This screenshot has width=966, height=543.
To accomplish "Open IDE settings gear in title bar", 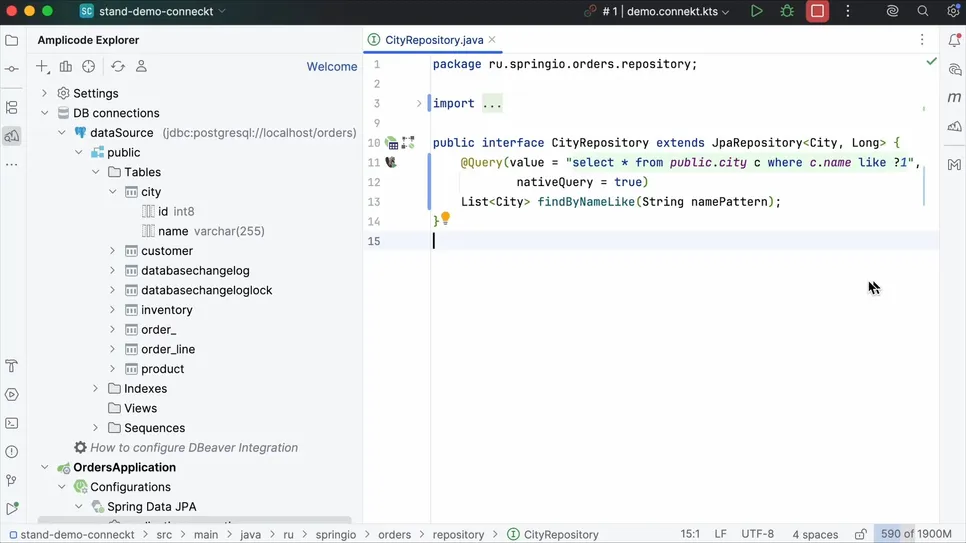I will (x=952, y=11).
